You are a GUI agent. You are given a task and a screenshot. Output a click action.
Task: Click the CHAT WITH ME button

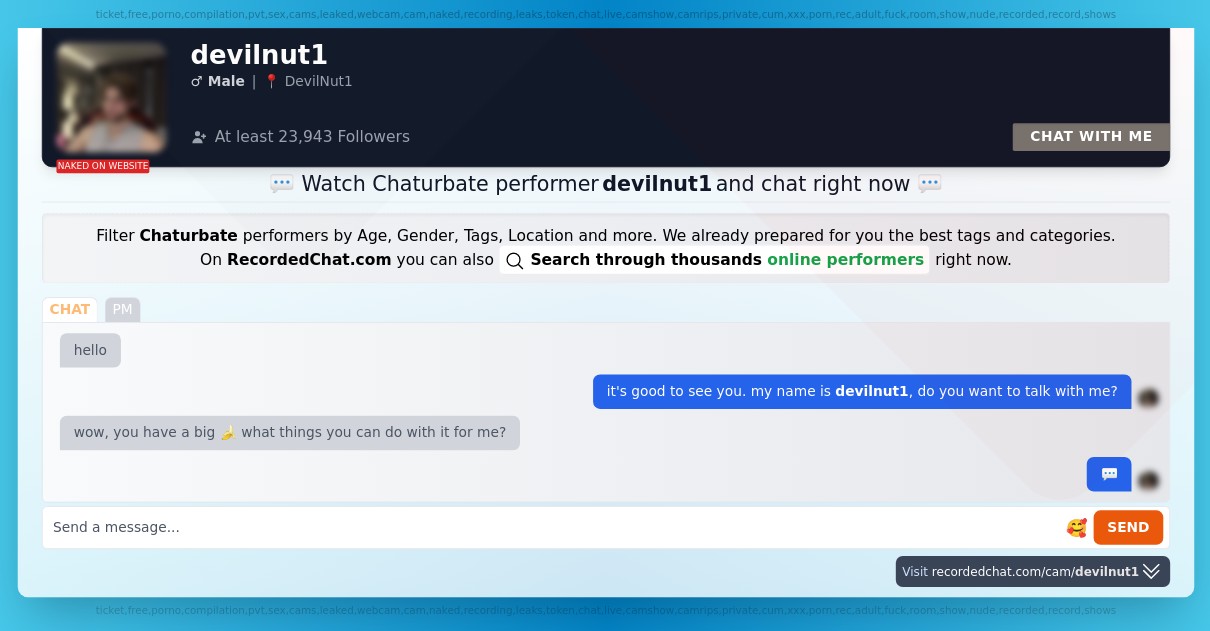coord(1091,137)
